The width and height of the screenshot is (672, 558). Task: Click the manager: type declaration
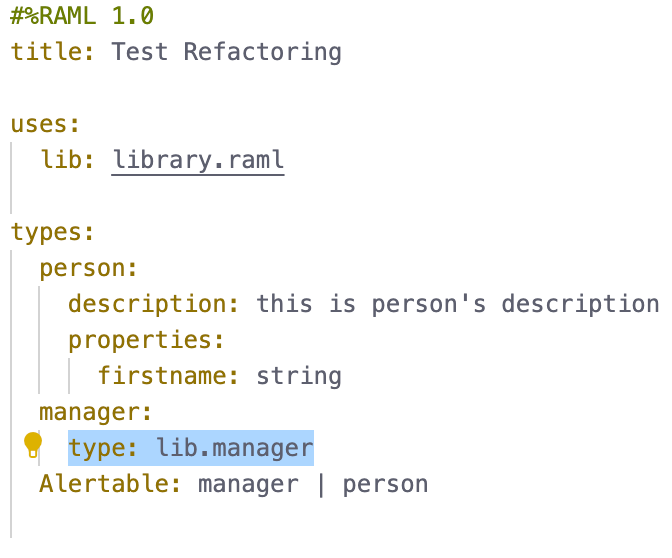tap(94, 412)
